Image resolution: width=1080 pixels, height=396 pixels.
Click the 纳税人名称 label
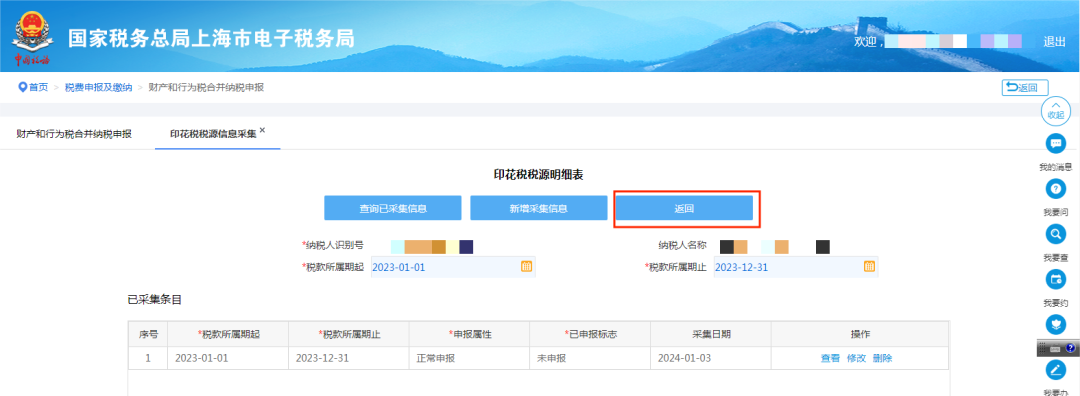[x=682, y=245]
